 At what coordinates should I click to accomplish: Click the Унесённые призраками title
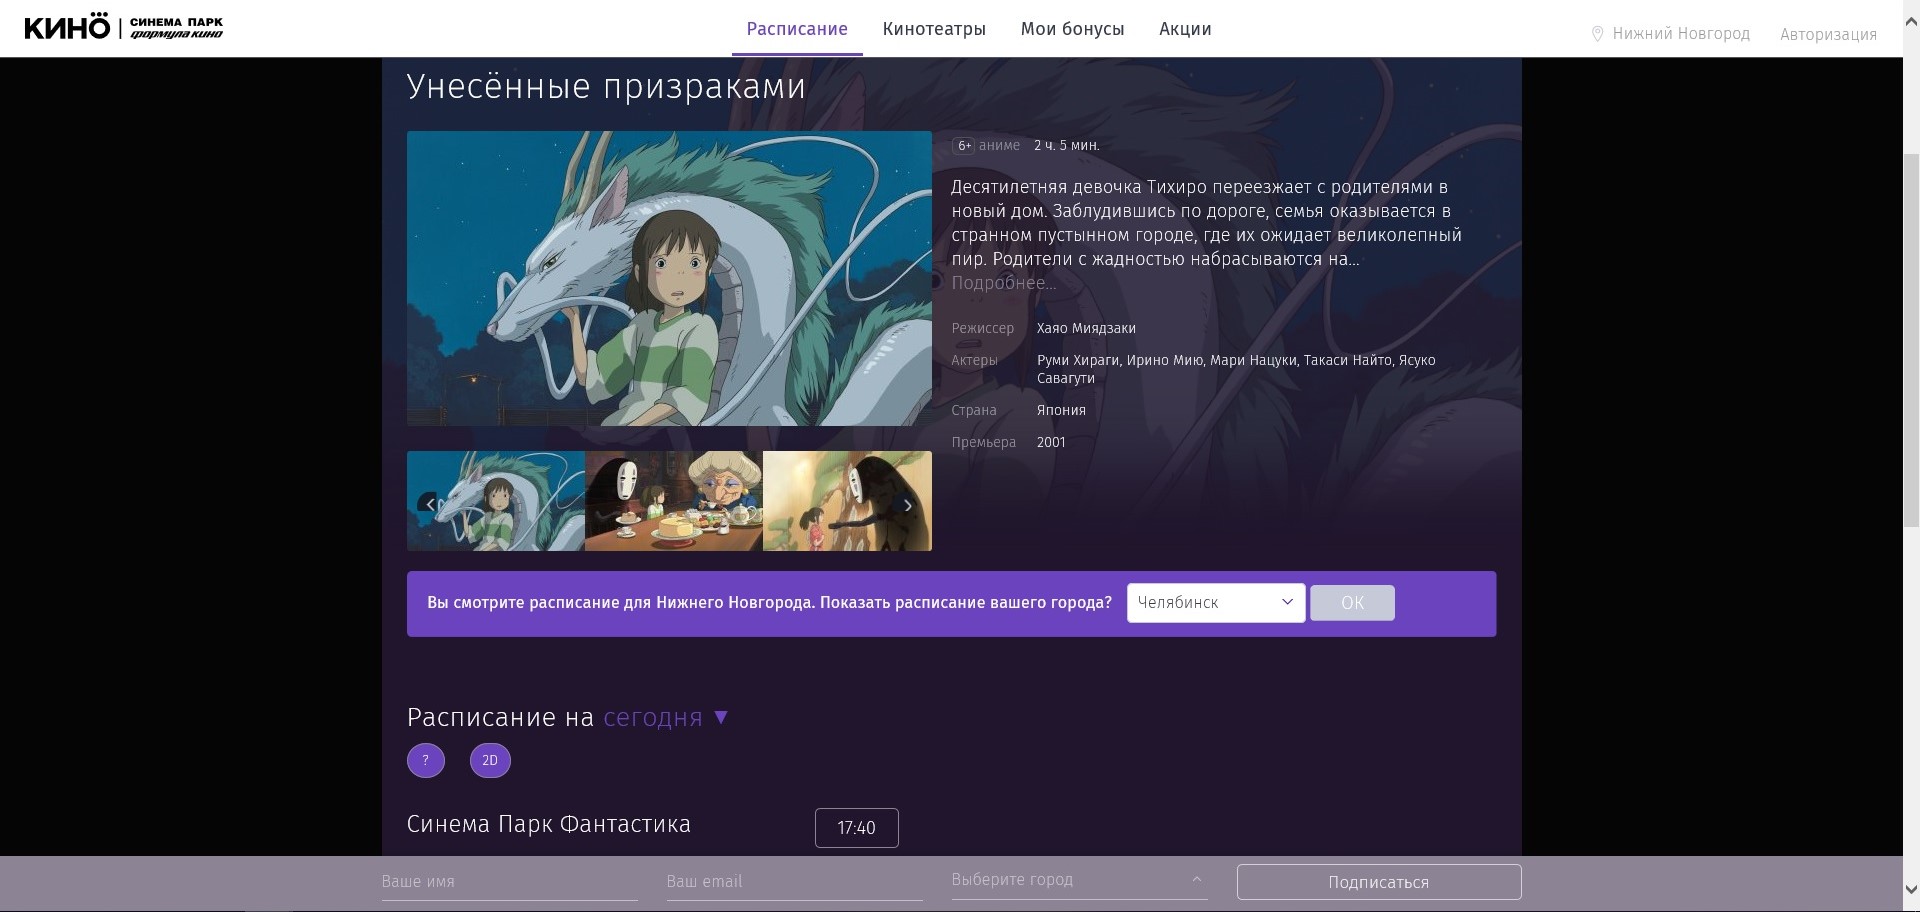click(x=606, y=87)
